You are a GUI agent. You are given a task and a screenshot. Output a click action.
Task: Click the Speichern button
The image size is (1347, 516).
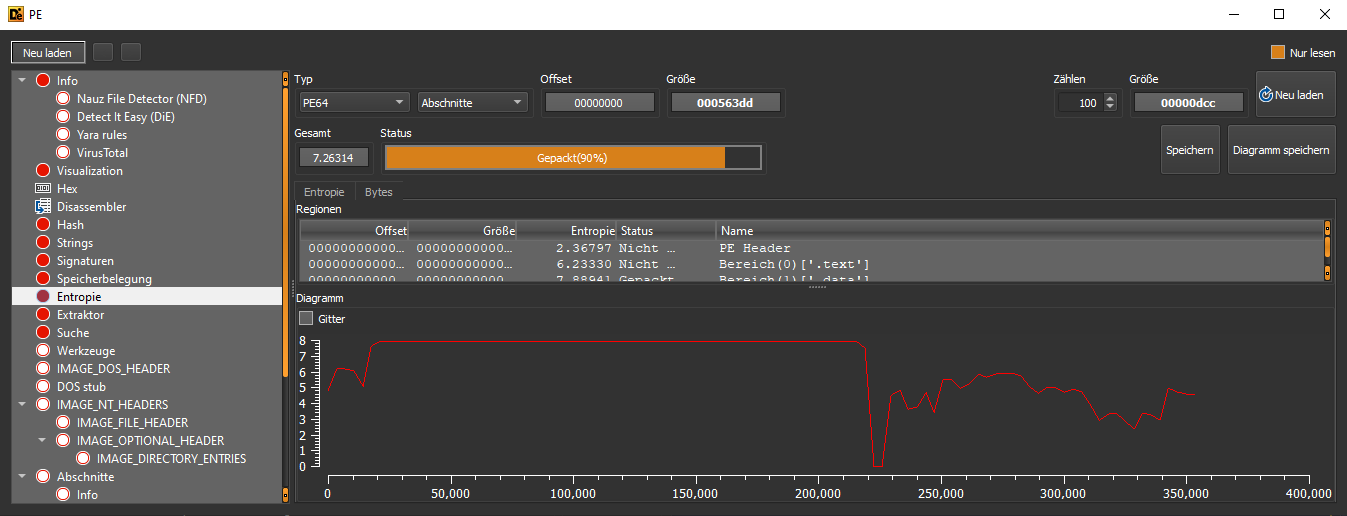coord(1190,150)
